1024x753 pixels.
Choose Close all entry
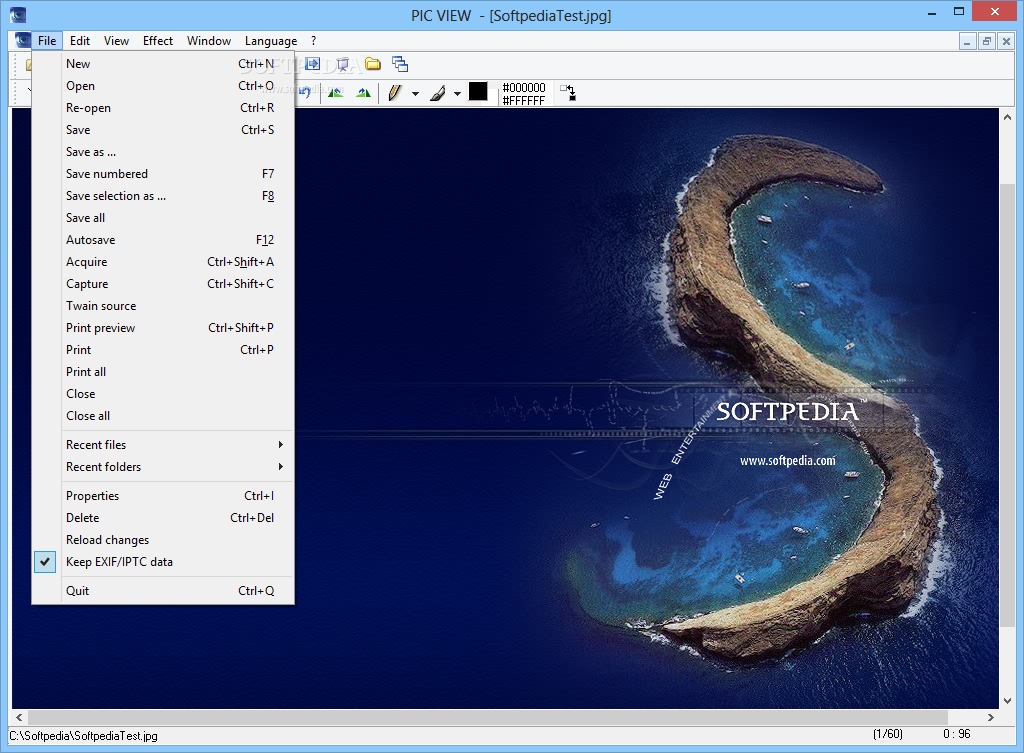pos(163,416)
